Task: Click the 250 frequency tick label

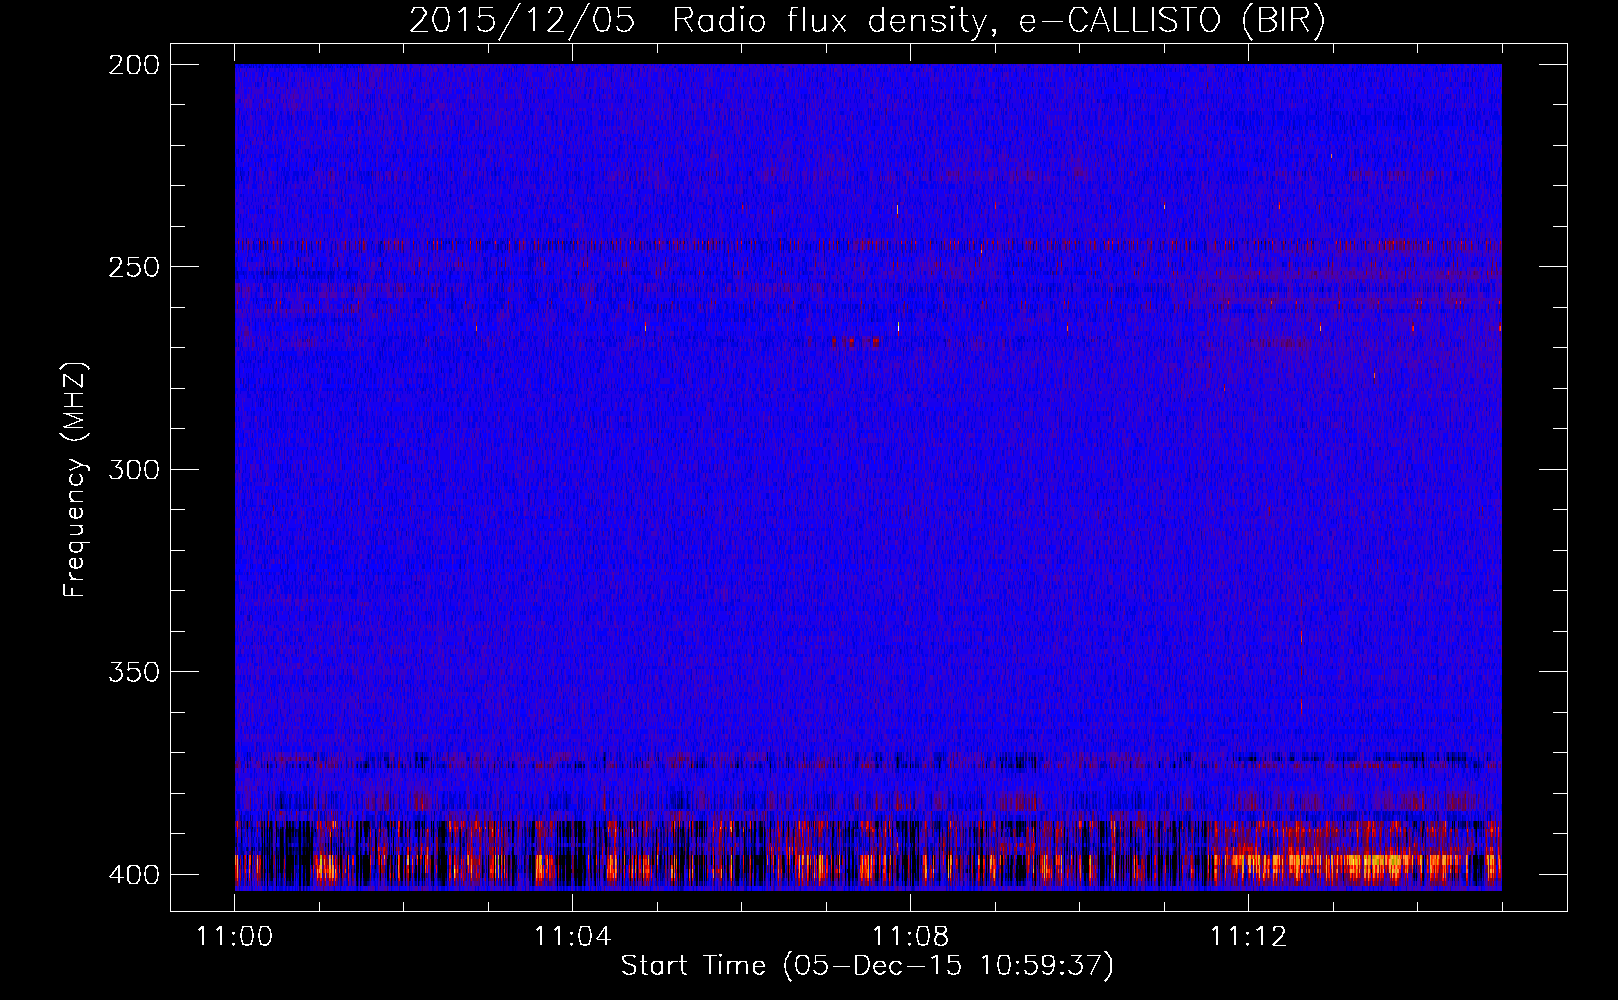Action: pos(133,267)
